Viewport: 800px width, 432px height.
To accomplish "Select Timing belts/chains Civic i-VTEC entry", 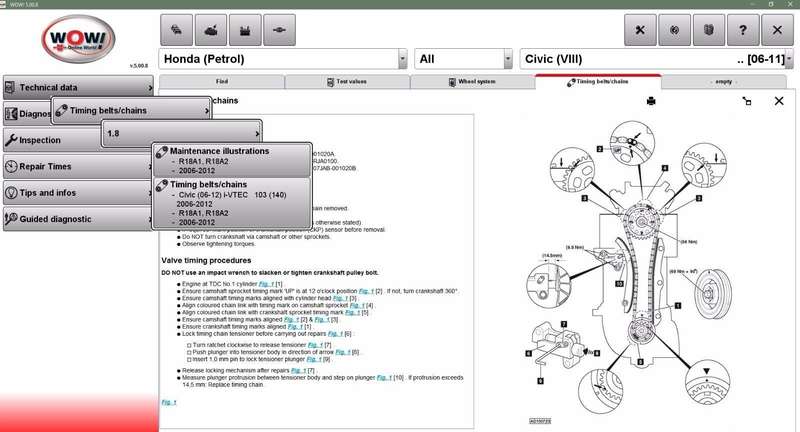I will (x=232, y=203).
